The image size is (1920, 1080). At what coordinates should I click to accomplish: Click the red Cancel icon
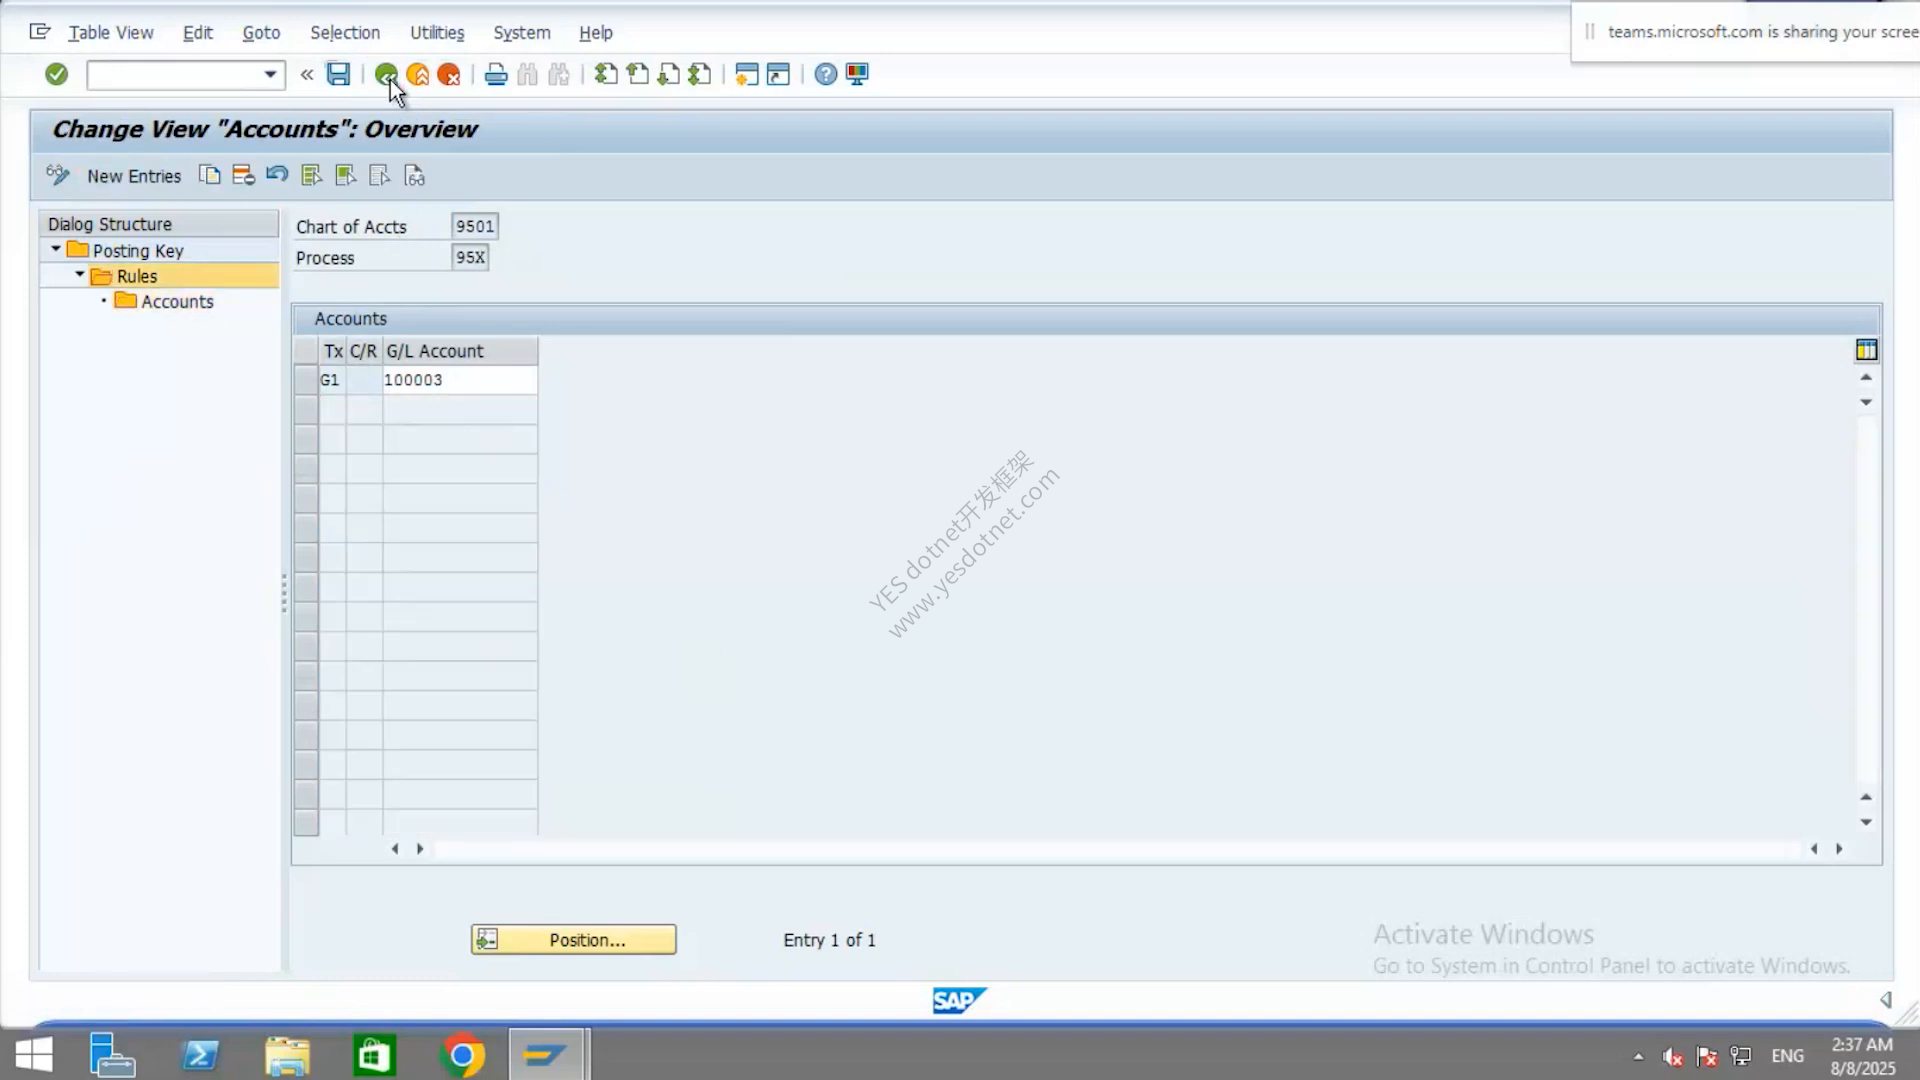449,74
